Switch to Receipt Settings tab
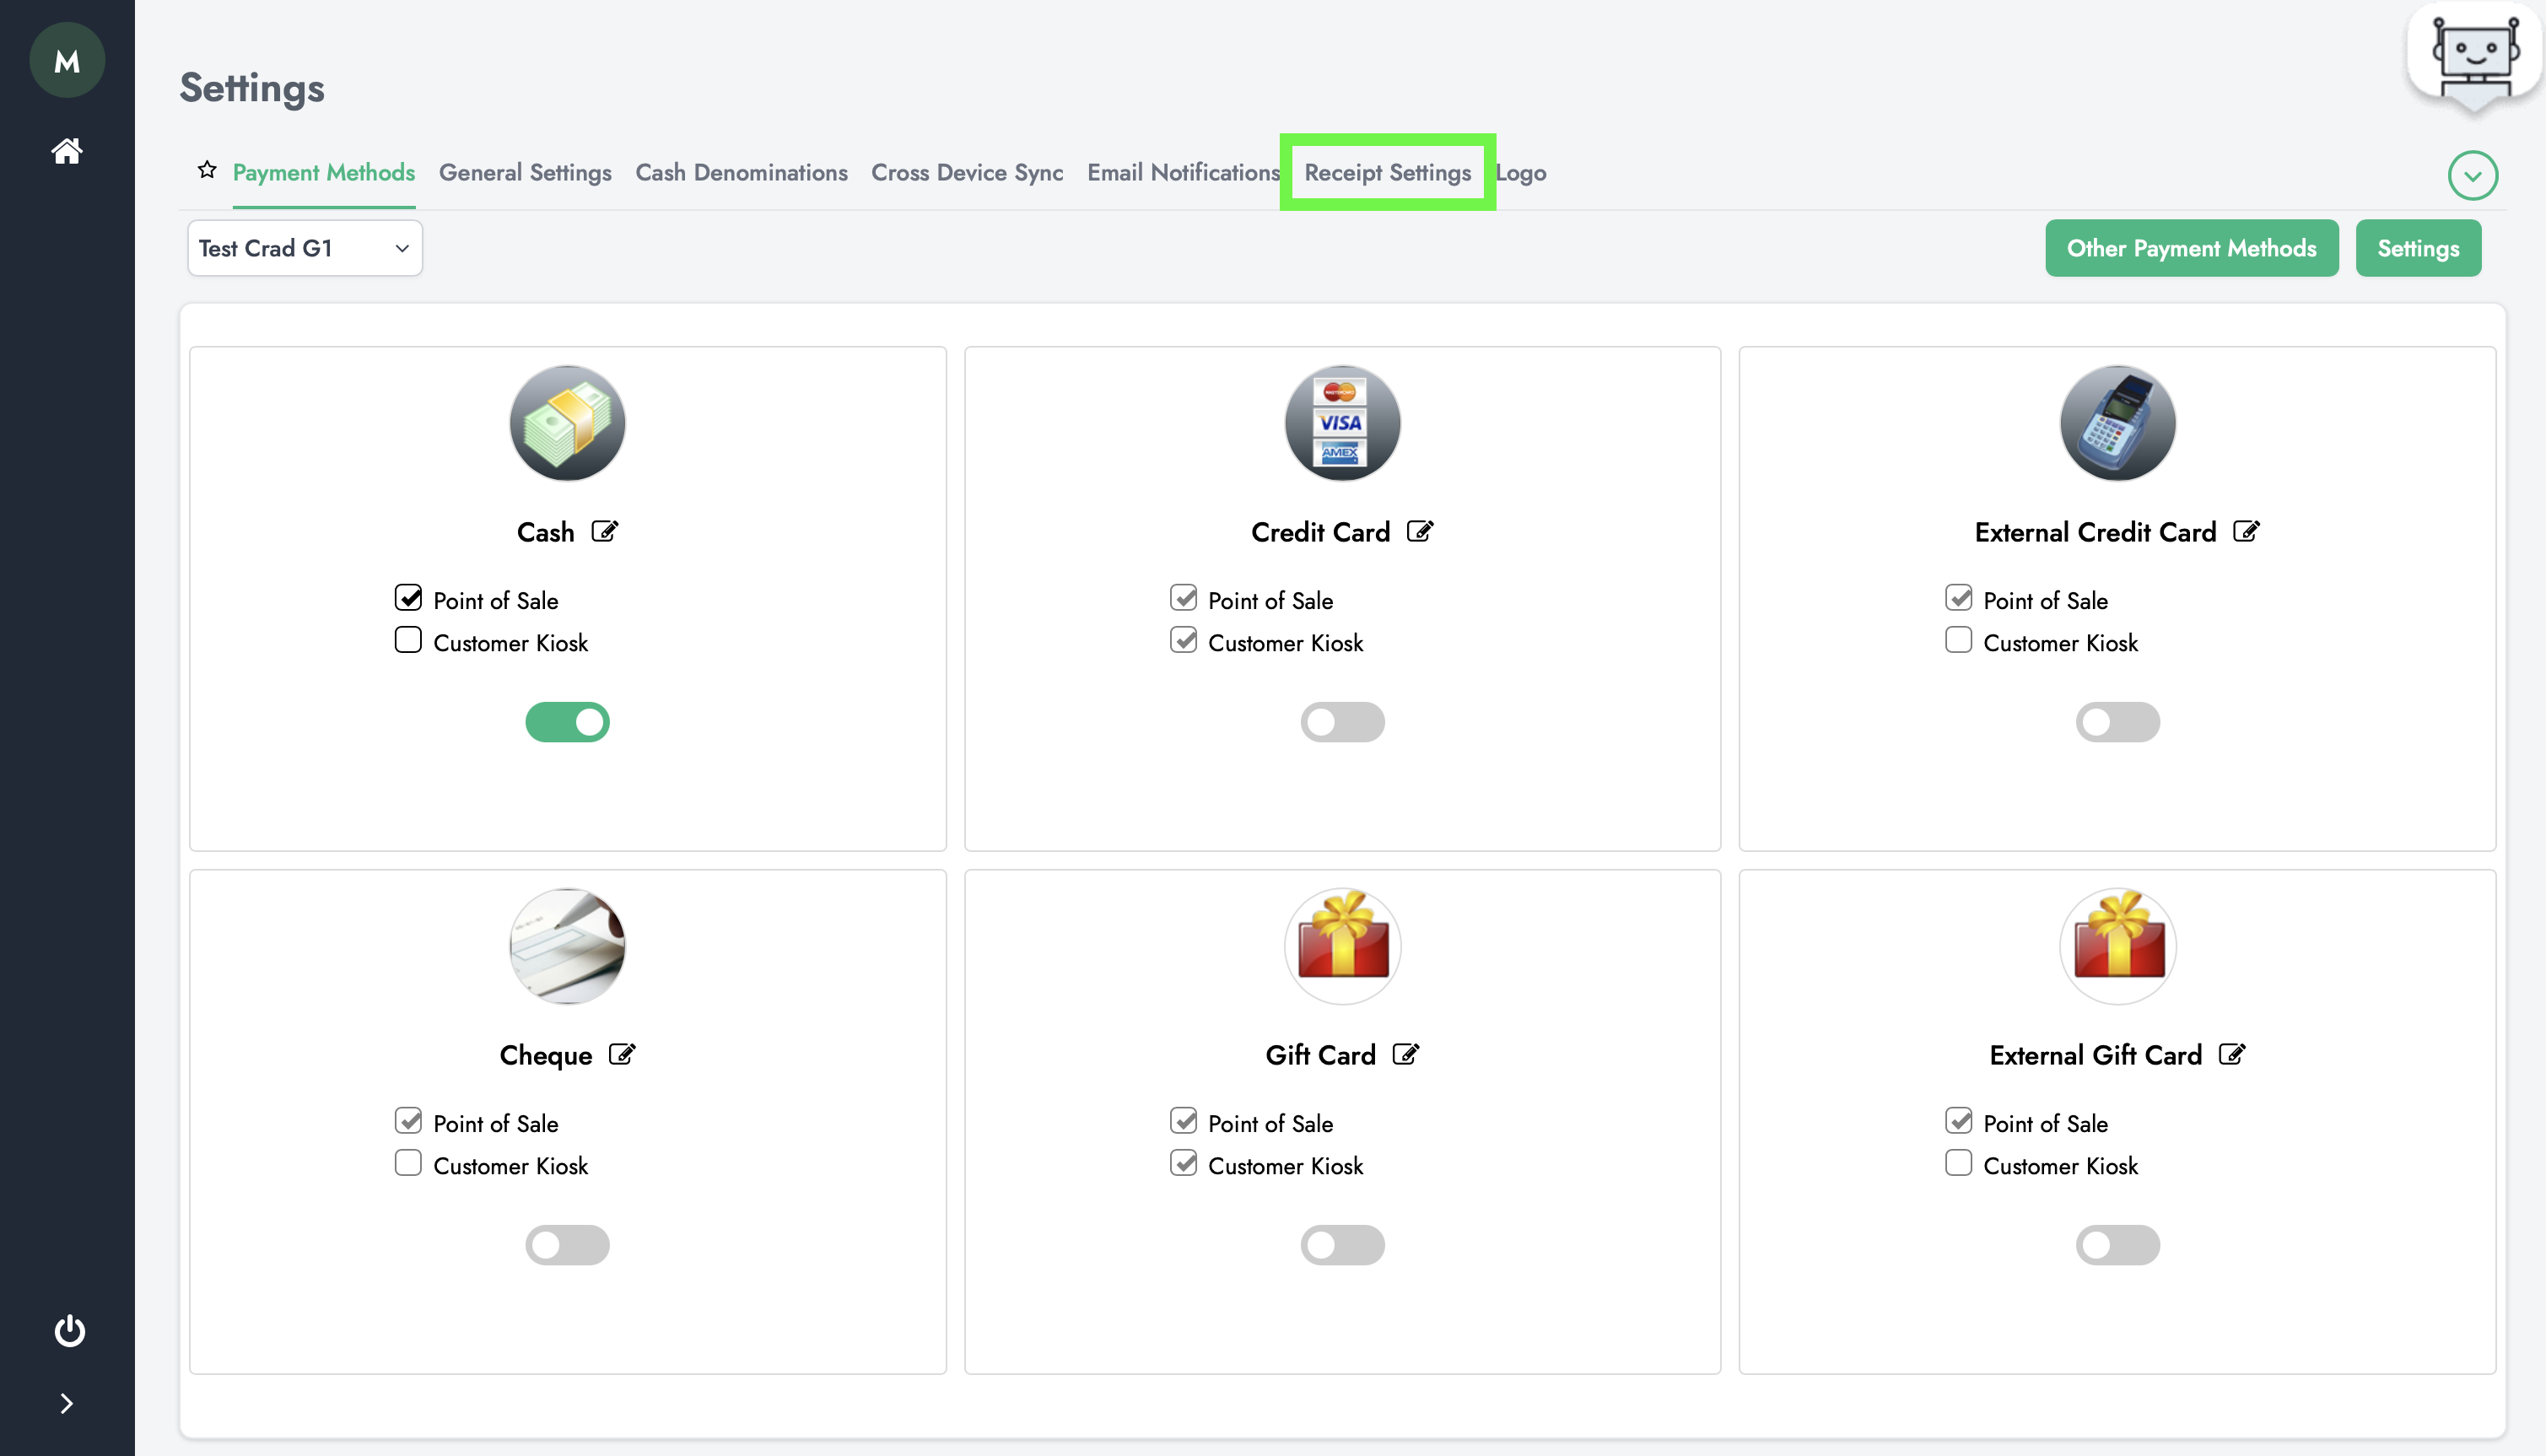 (1389, 173)
